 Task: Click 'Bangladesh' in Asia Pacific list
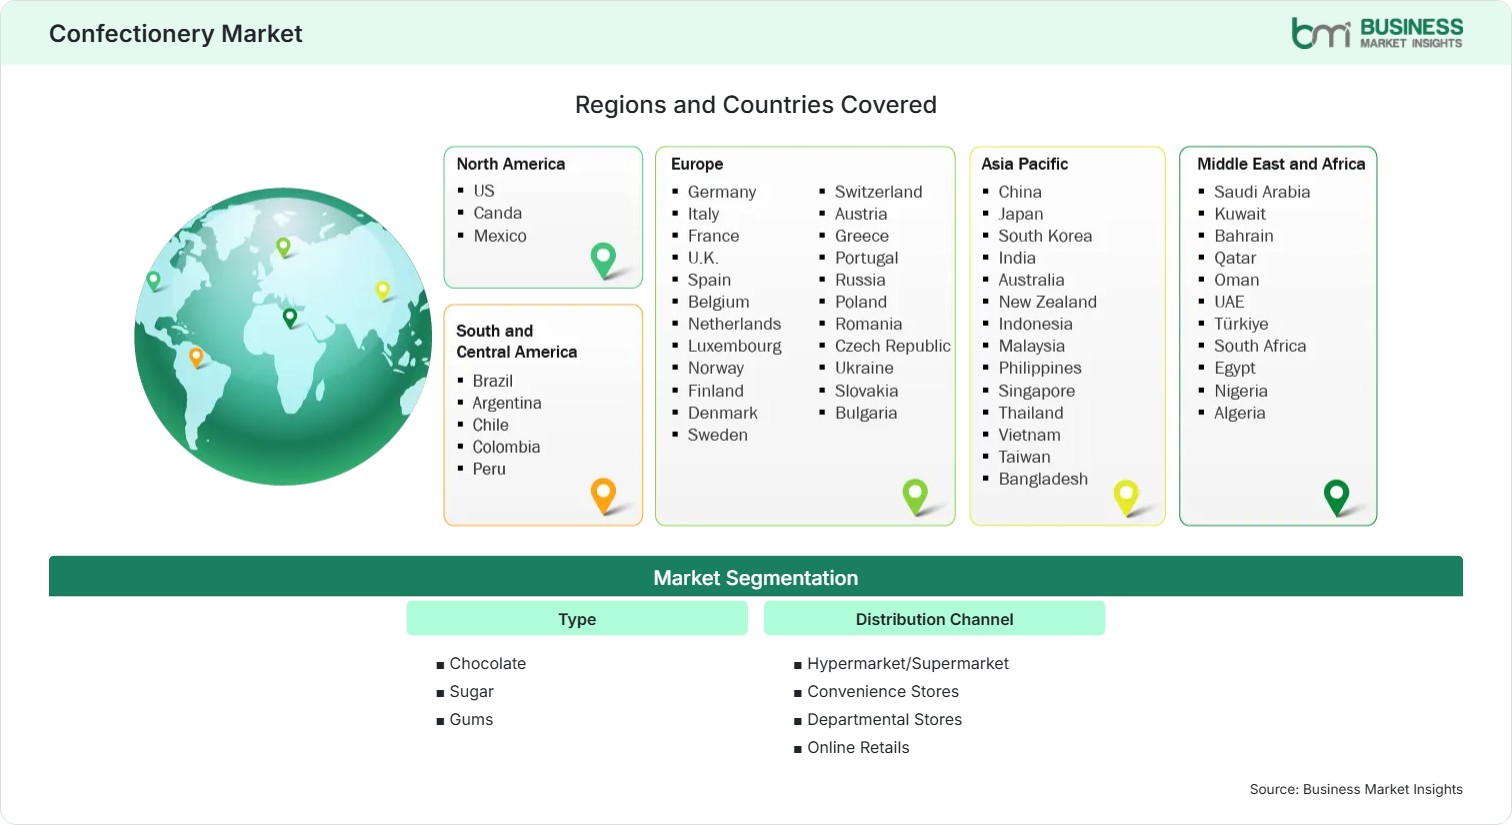tap(1043, 479)
